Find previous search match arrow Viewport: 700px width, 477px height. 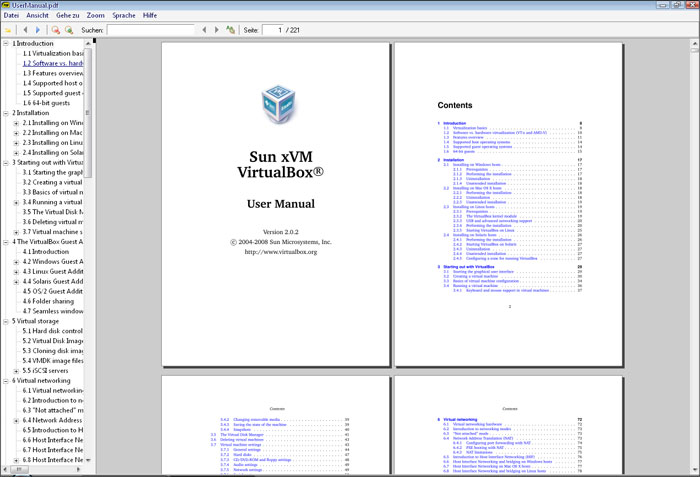click(x=204, y=30)
